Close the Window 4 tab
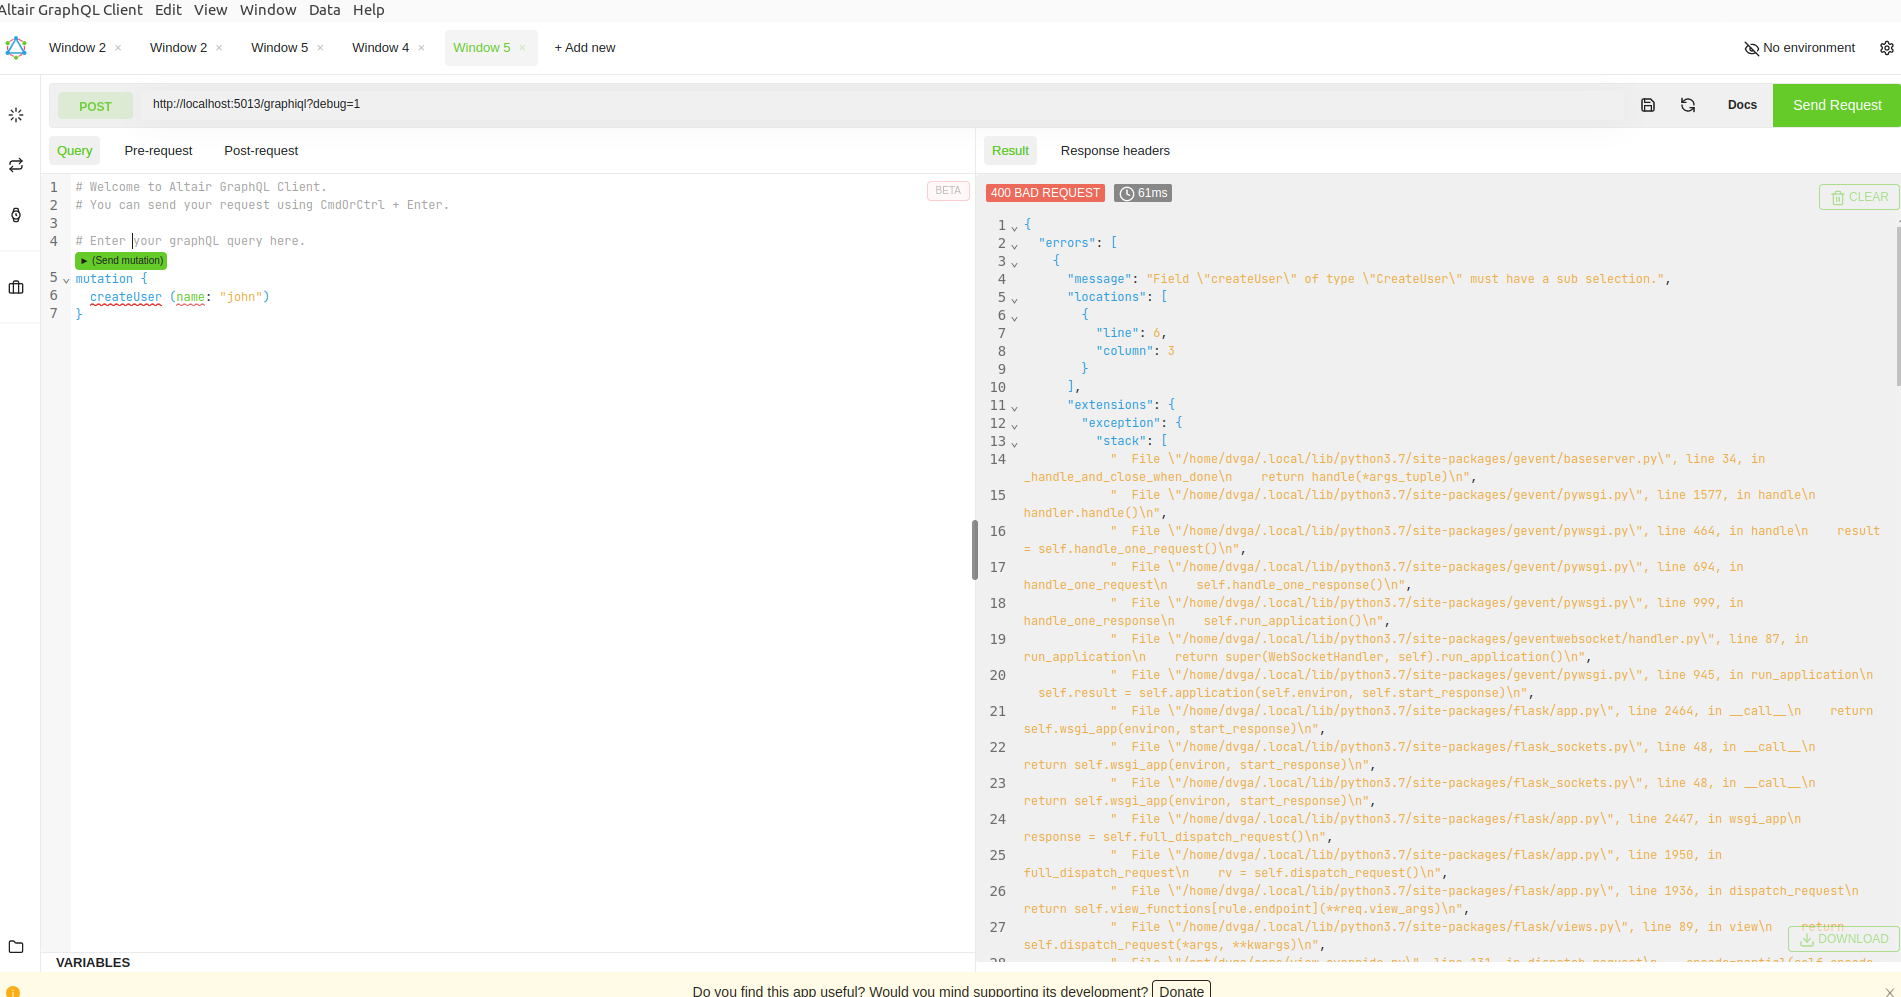Screen dimensions: 1901x997 (421, 48)
